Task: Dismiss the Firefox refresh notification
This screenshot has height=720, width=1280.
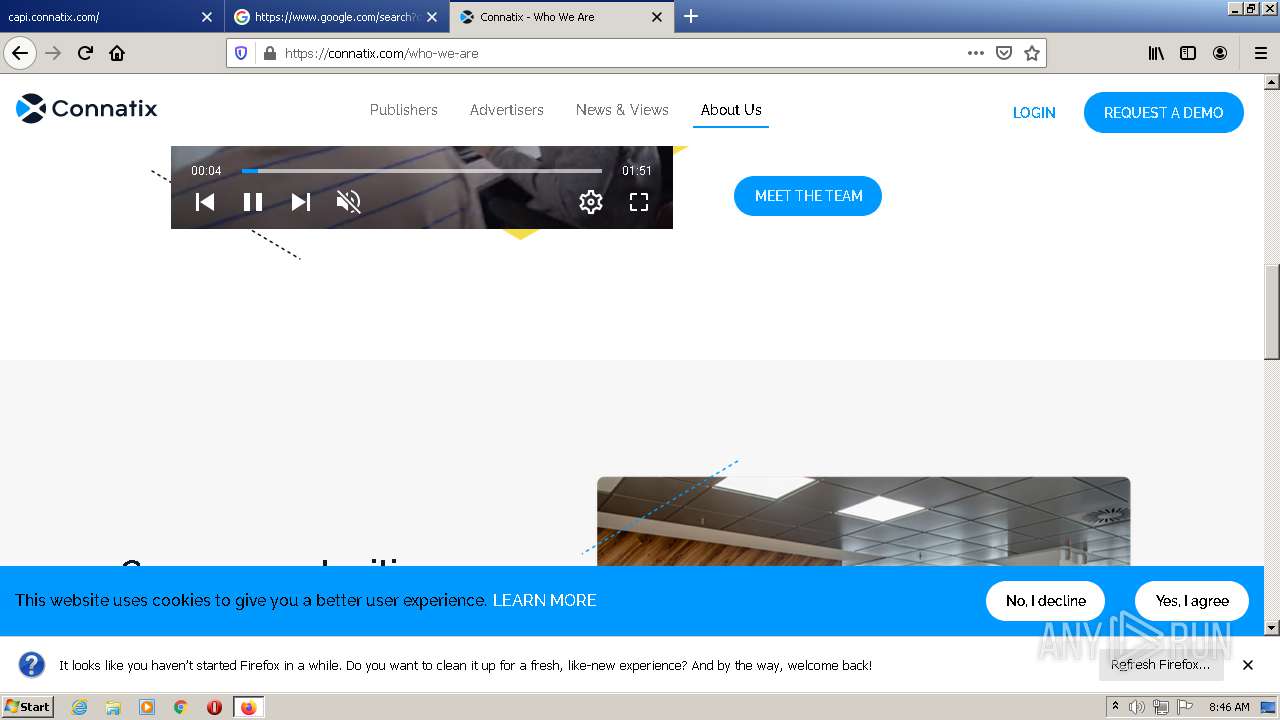Action: coord(1248,665)
